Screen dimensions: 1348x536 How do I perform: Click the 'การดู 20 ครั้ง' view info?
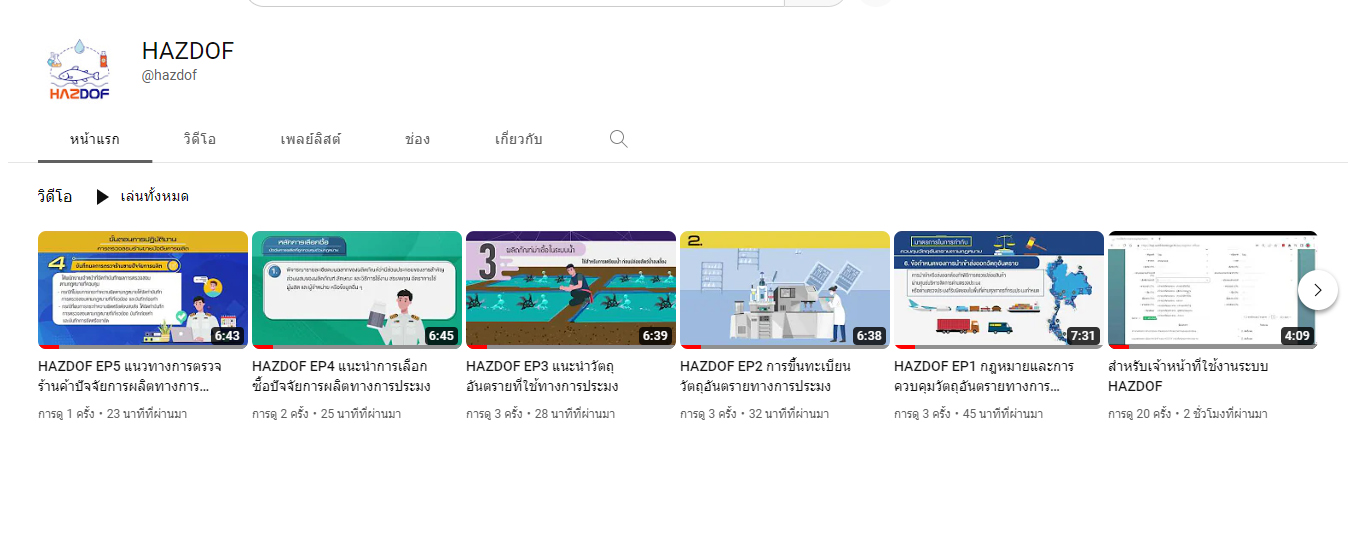point(1140,414)
